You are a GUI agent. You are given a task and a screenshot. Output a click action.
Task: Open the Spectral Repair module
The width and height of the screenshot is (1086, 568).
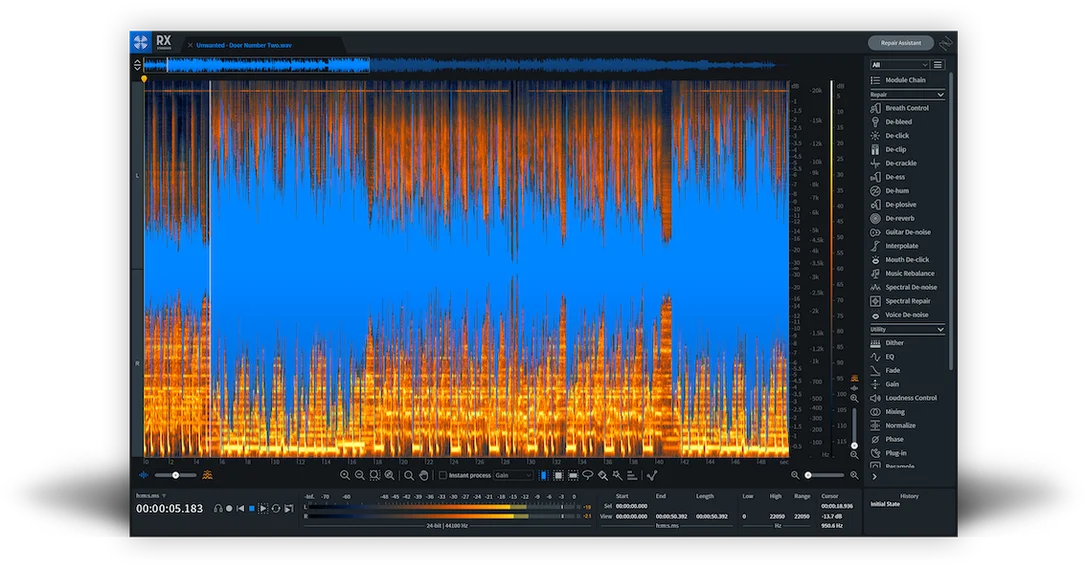point(900,301)
